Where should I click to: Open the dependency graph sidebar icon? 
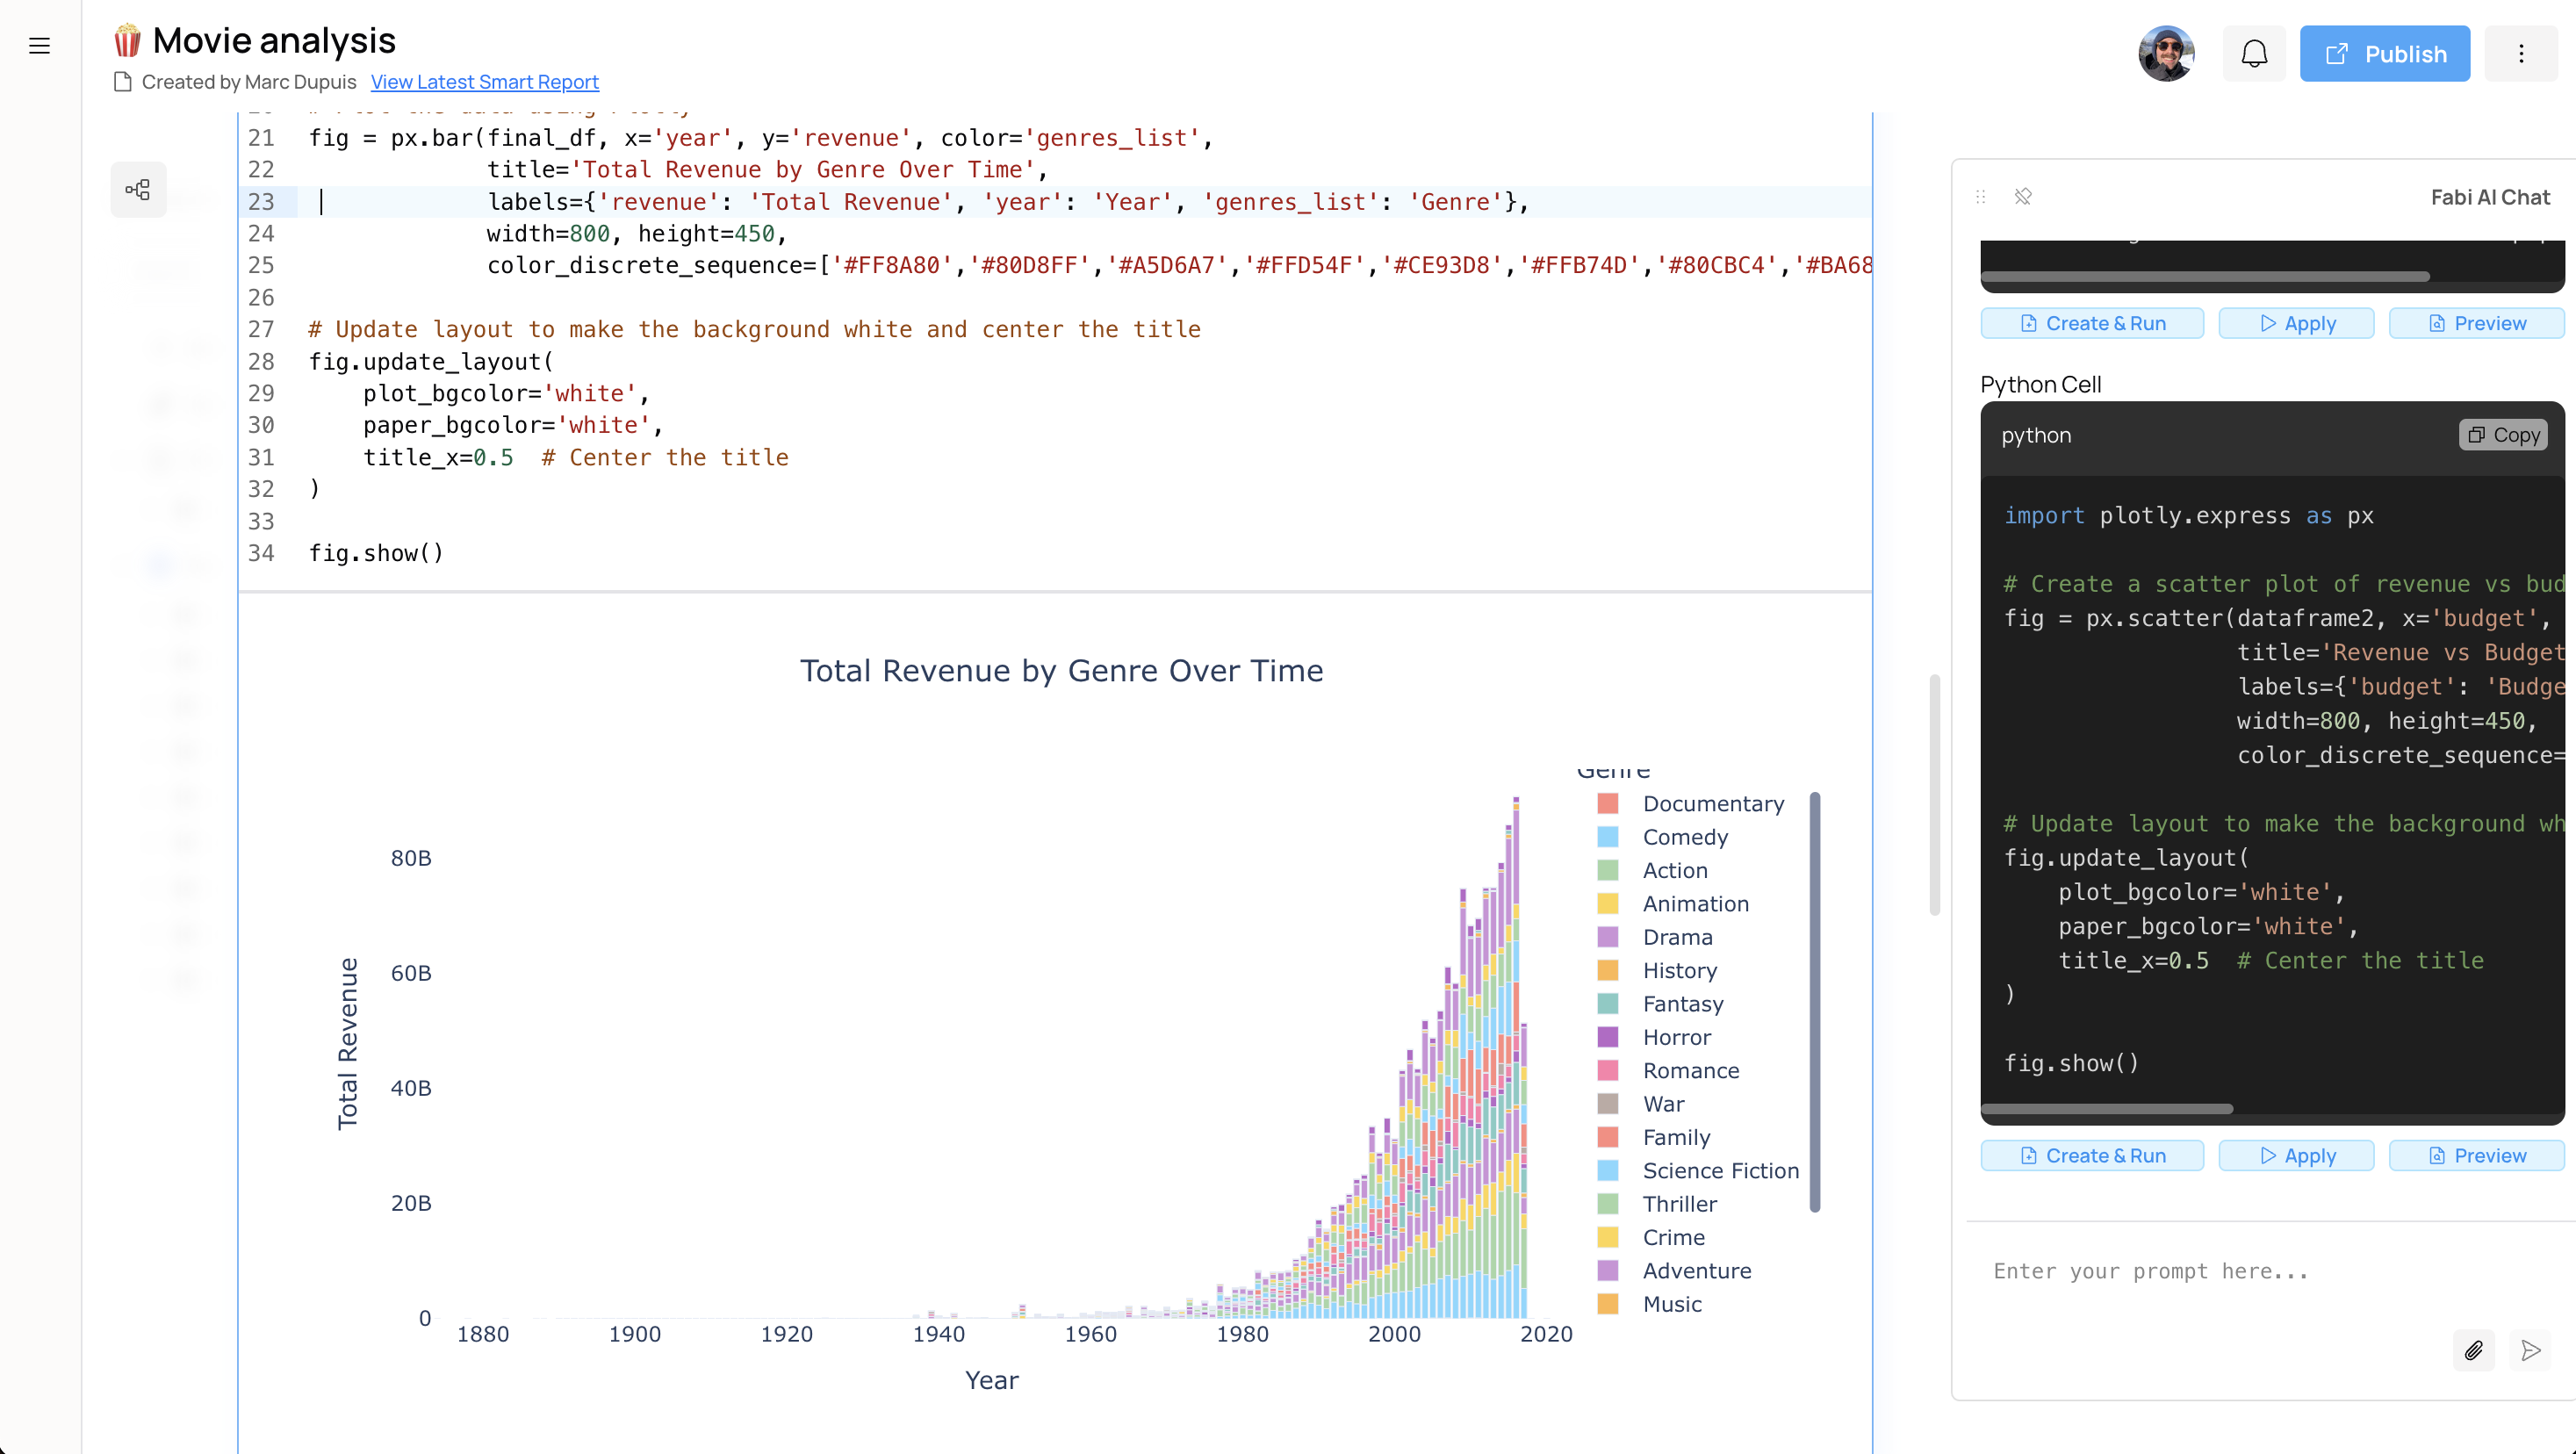138,190
